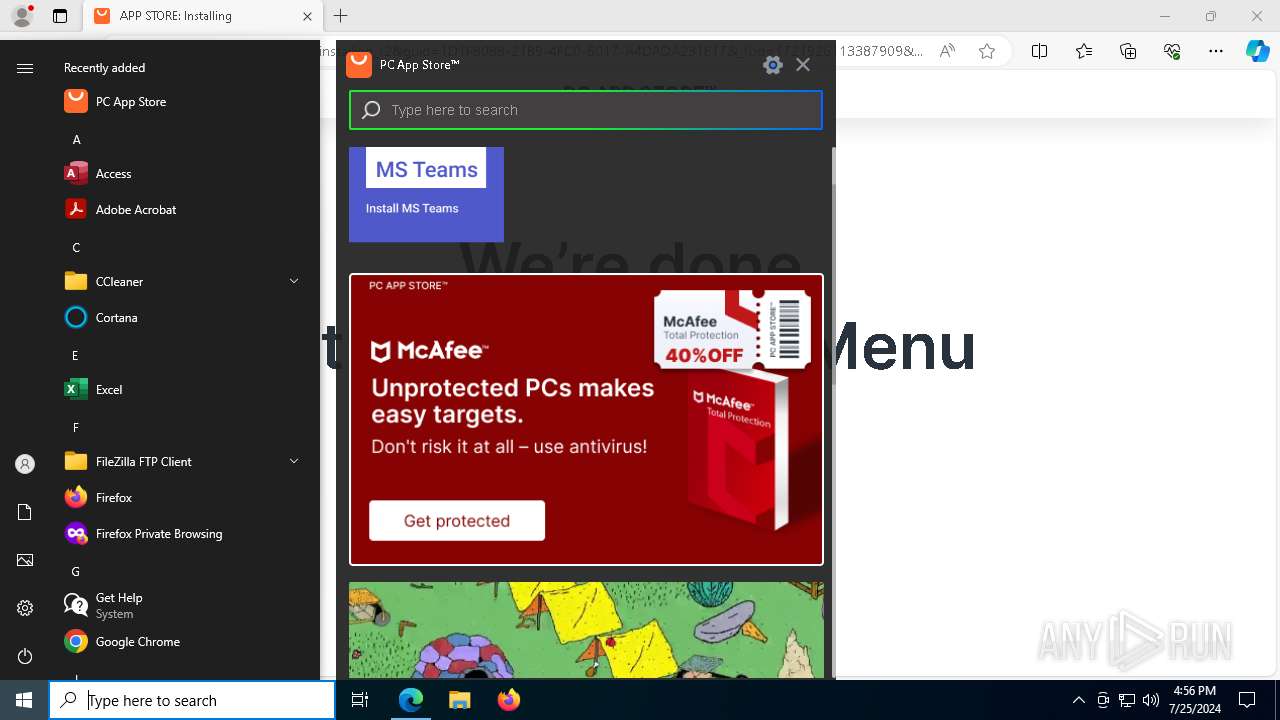Viewport: 1280px width, 720px height.
Task: Open the CCleaner folder icon
Action: pyautogui.click(x=76, y=282)
